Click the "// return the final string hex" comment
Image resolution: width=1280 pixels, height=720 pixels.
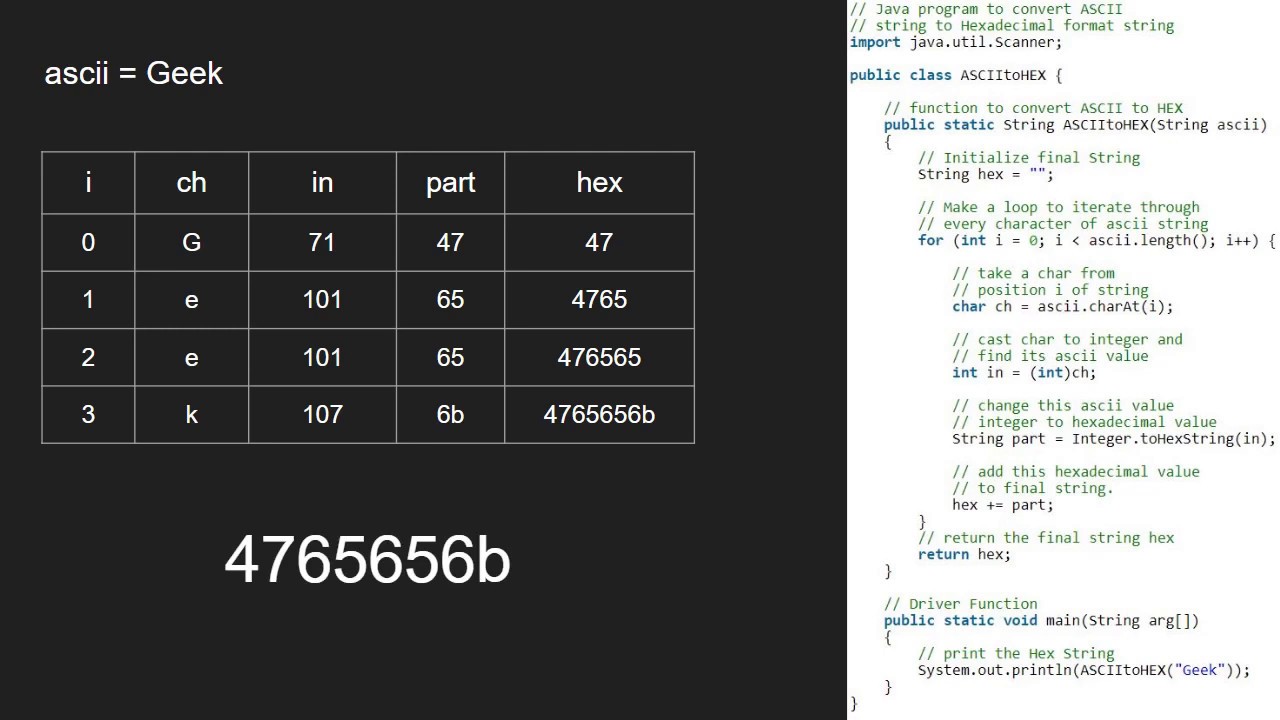pyautogui.click(x=1046, y=538)
